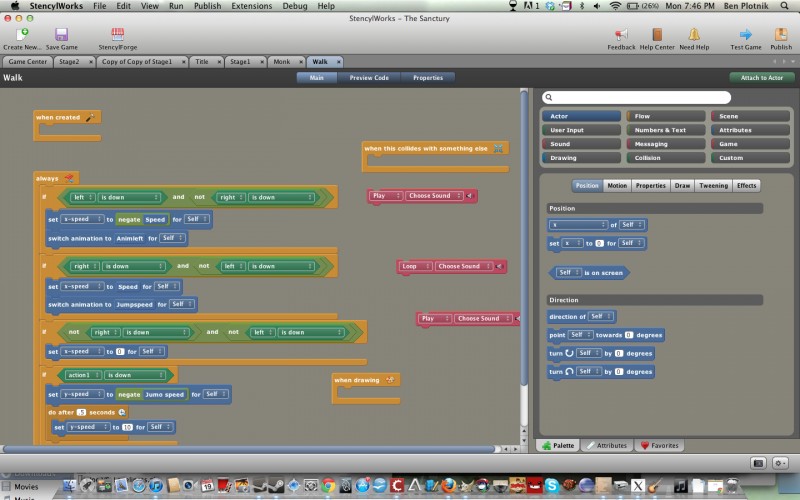Open Firefox from the Dock
The image size is (800, 500).
point(448,485)
